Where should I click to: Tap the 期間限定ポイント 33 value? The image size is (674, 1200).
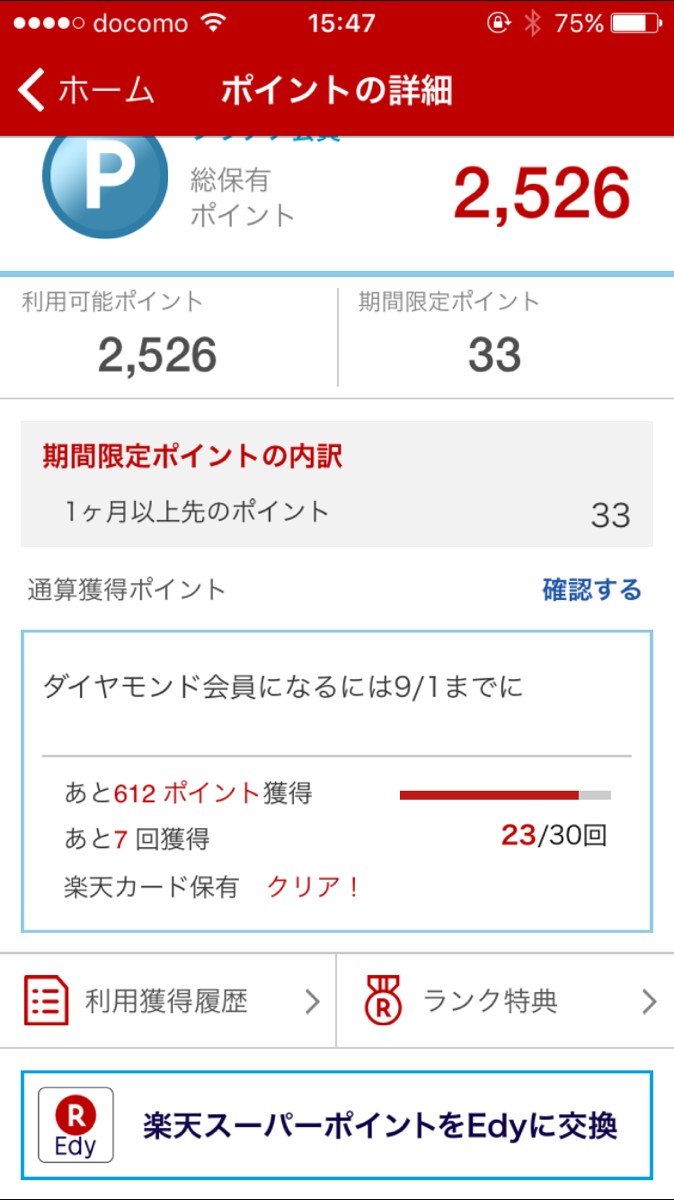pos(494,355)
